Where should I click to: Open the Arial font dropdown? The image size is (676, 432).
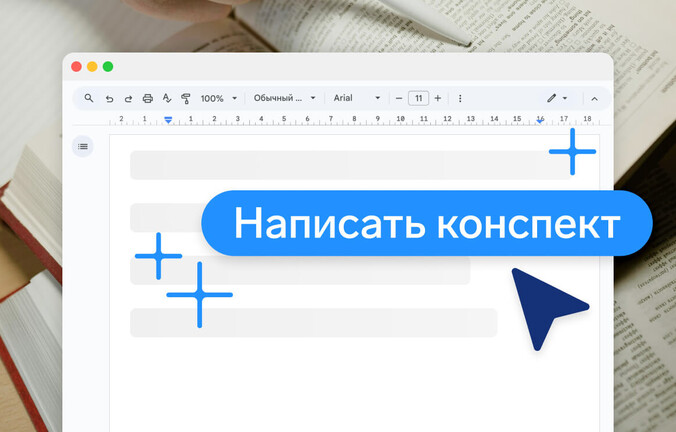point(357,98)
